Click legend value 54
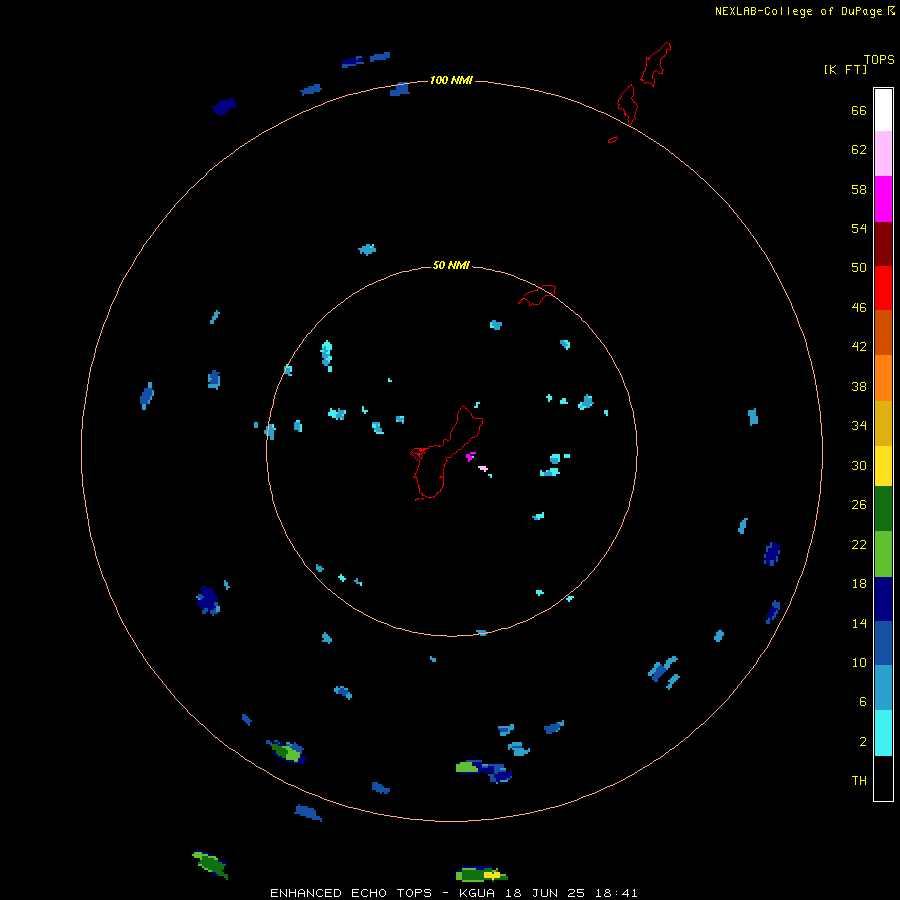Viewport: 900px width, 900px height. [x=859, y=228]
